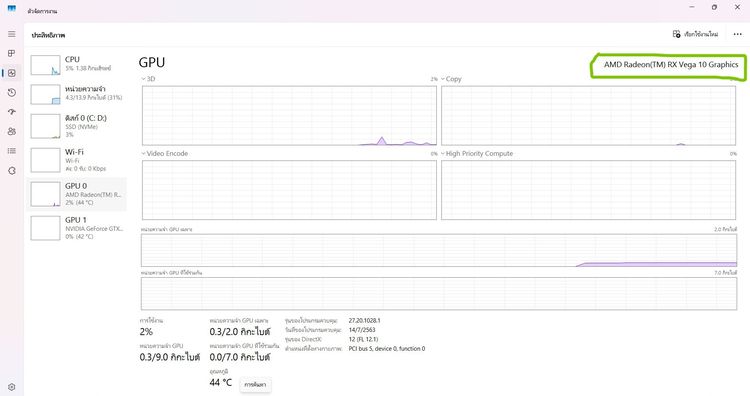The image size is (750, 396).
Task: Click PCI bus 5 location text
Action: 386,349
